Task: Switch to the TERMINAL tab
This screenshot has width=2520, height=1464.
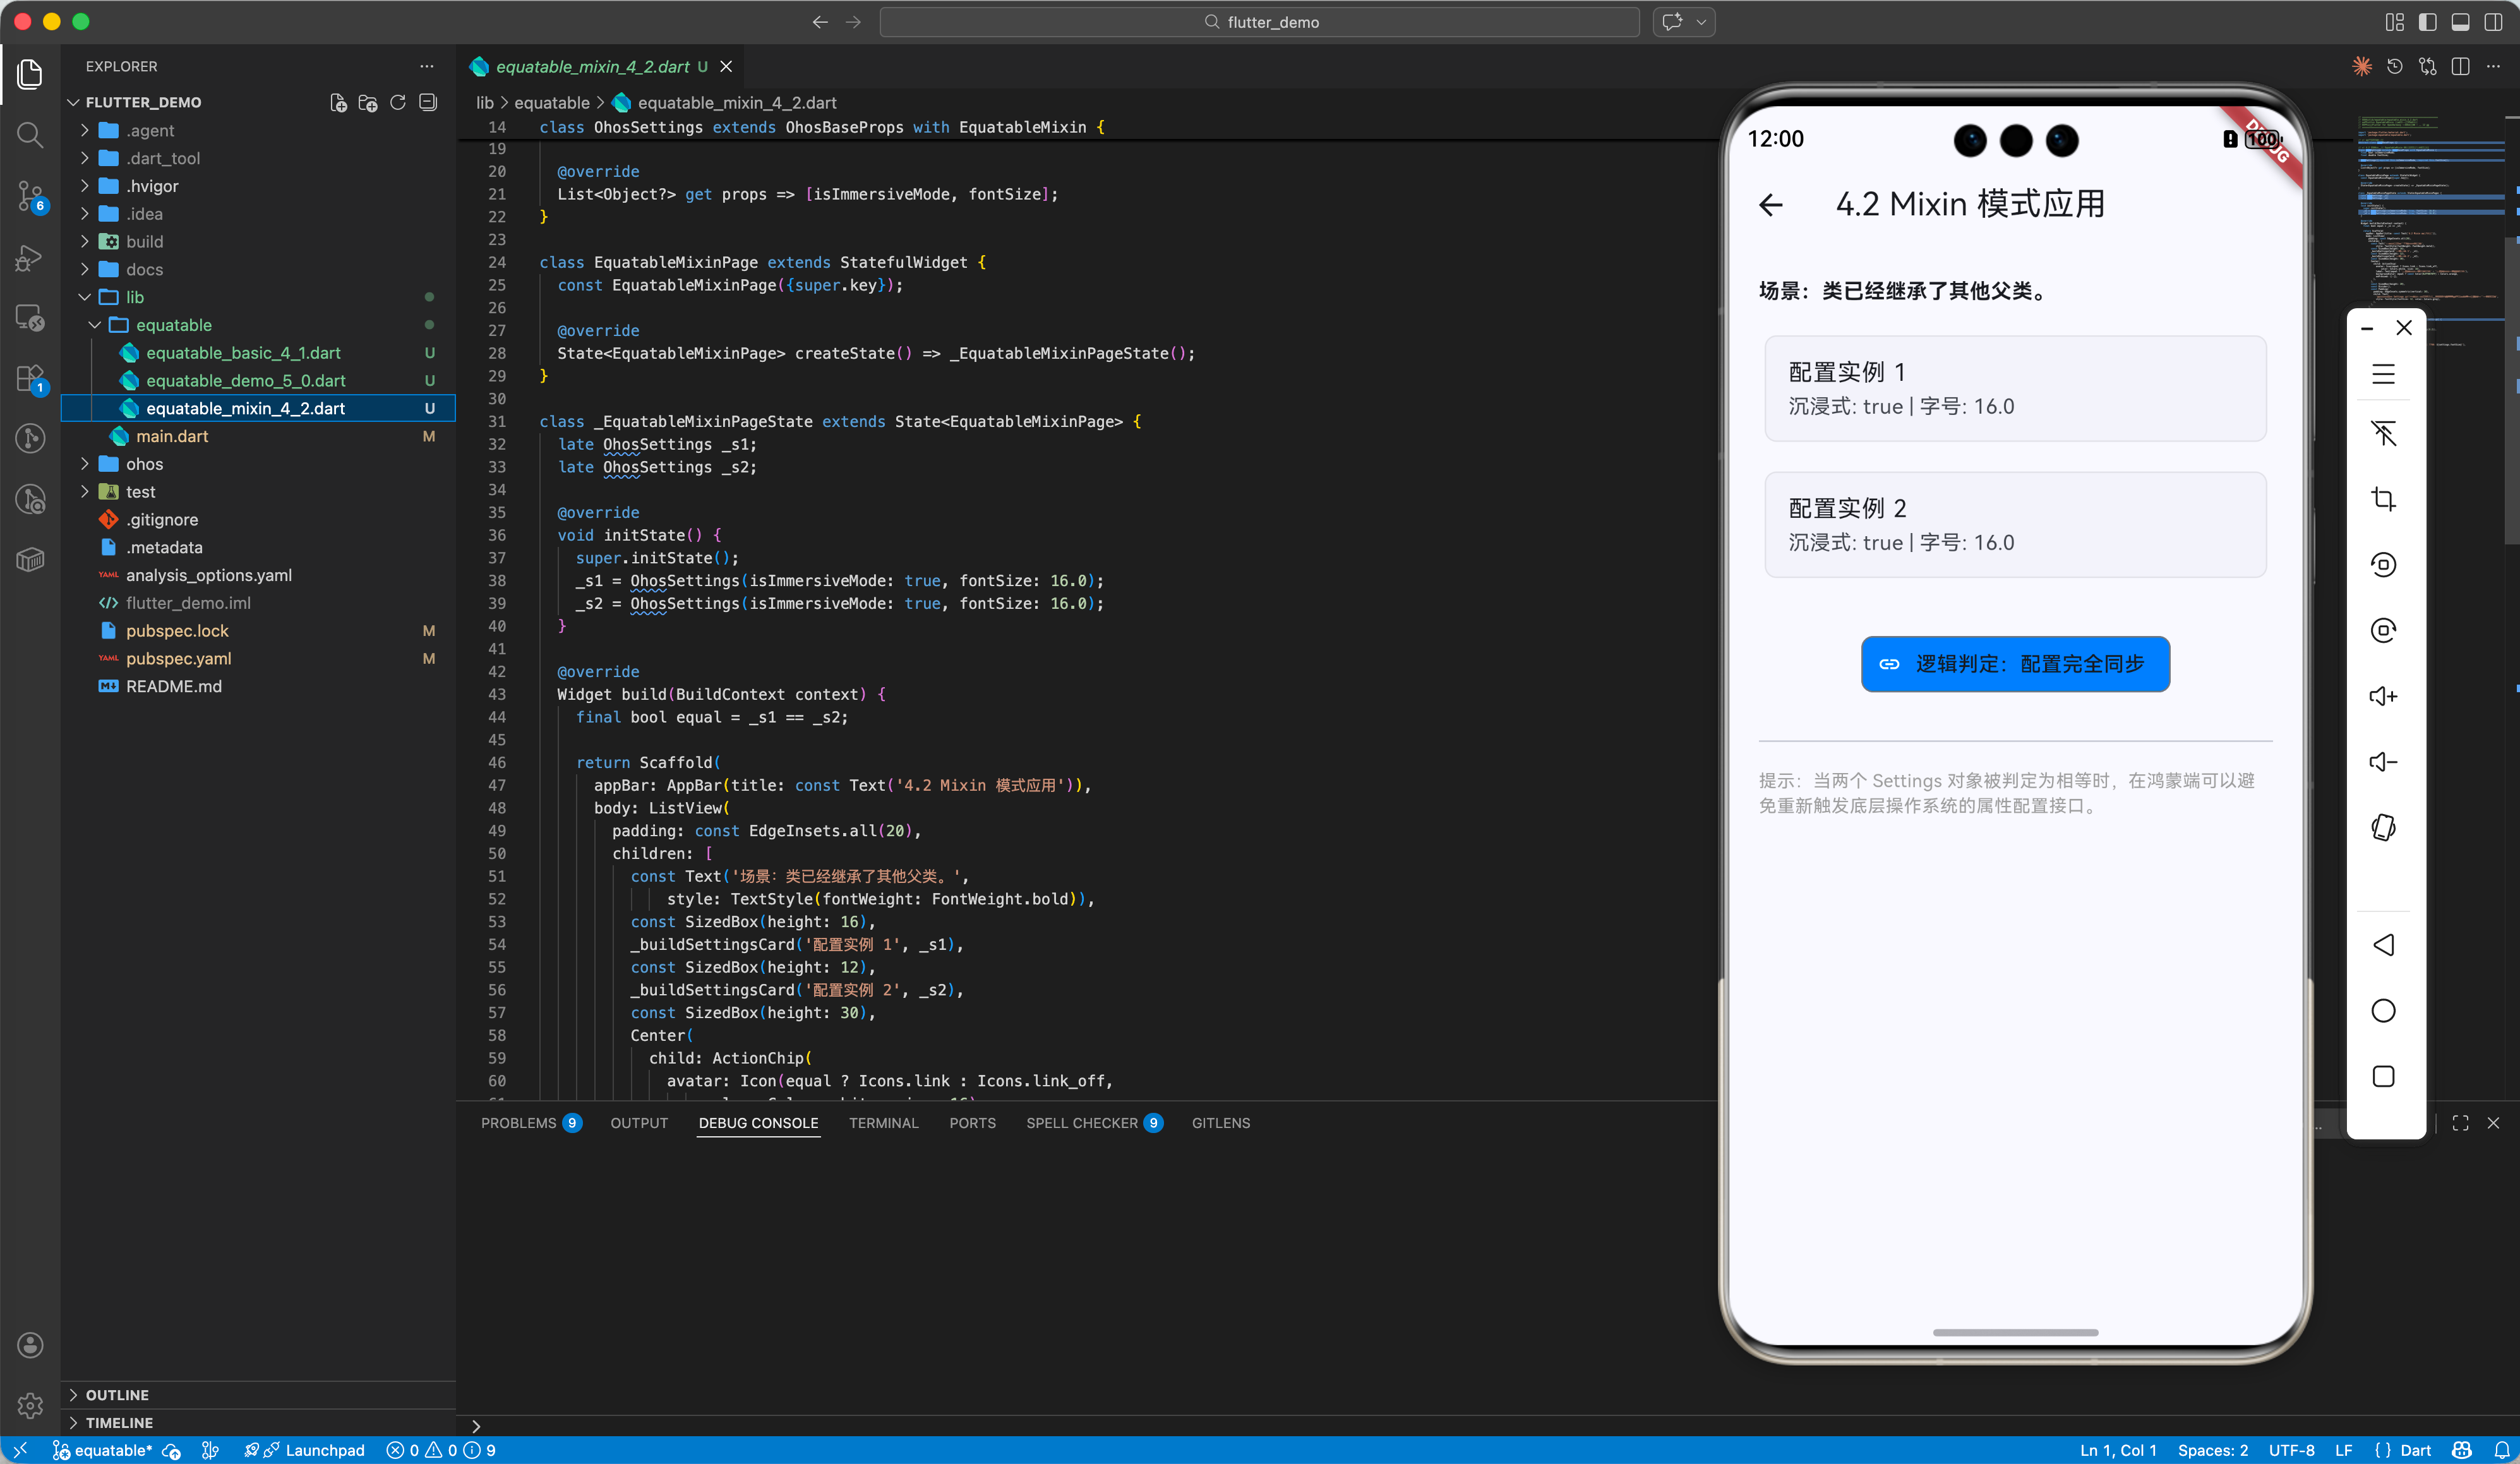Action: (883, 1123)
